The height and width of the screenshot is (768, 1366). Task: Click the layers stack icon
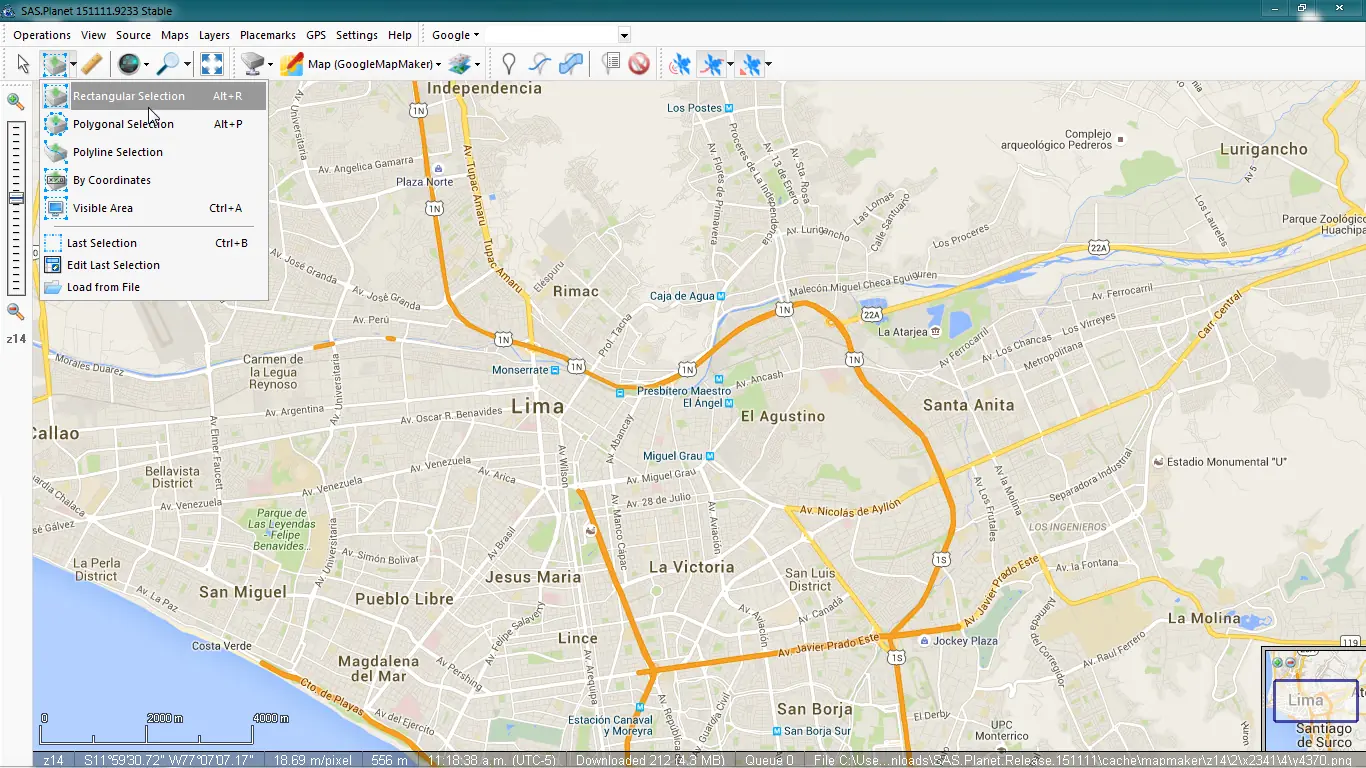[x=459, y=64]
